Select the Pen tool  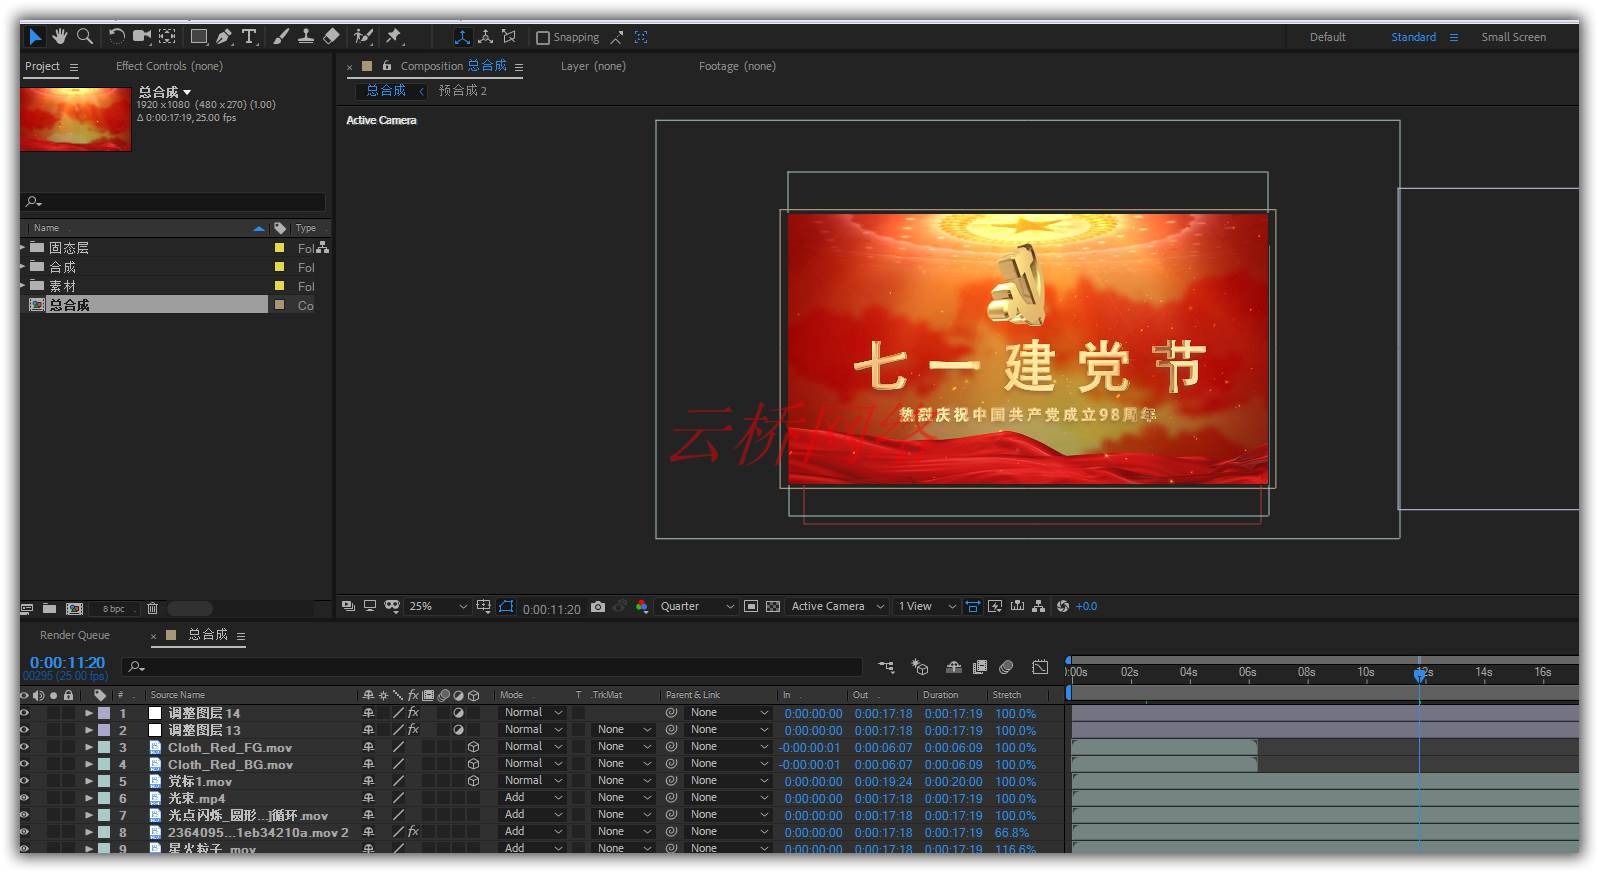pyautogui.click(x=224, y=37)
